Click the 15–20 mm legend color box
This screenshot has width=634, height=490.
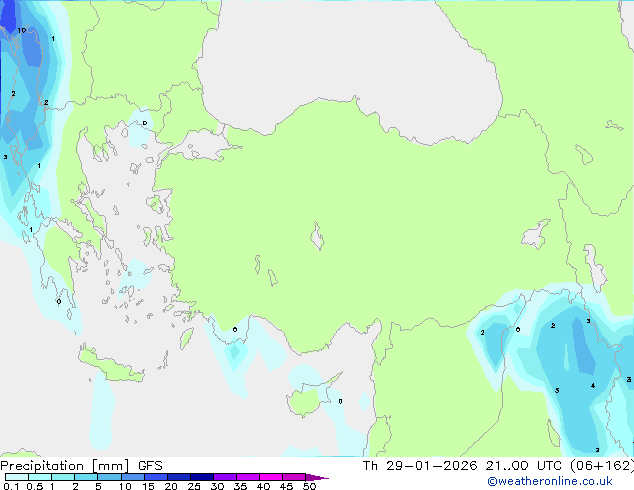tap(155, 477)
